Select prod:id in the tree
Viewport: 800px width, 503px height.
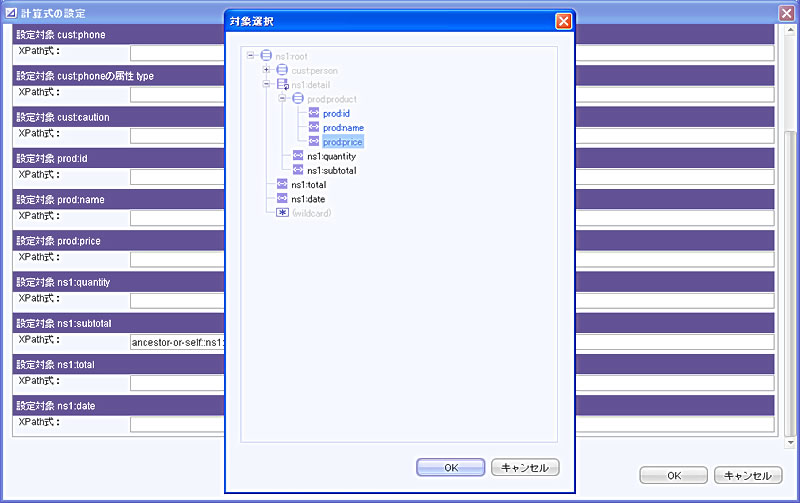tap(336, 113)
